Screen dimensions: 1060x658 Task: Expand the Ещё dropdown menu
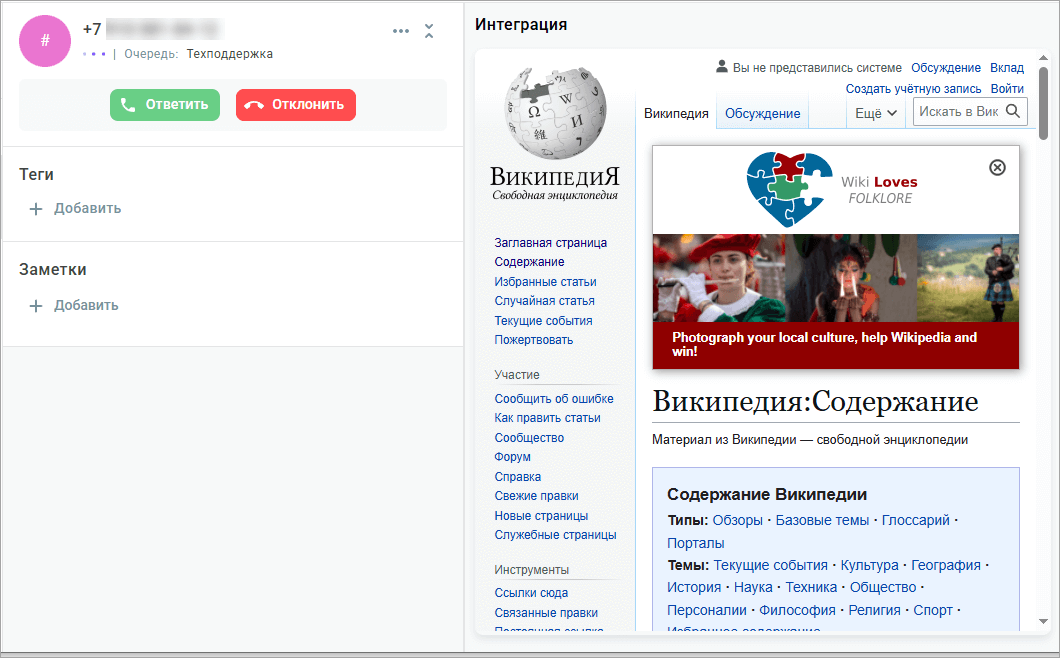875,113
